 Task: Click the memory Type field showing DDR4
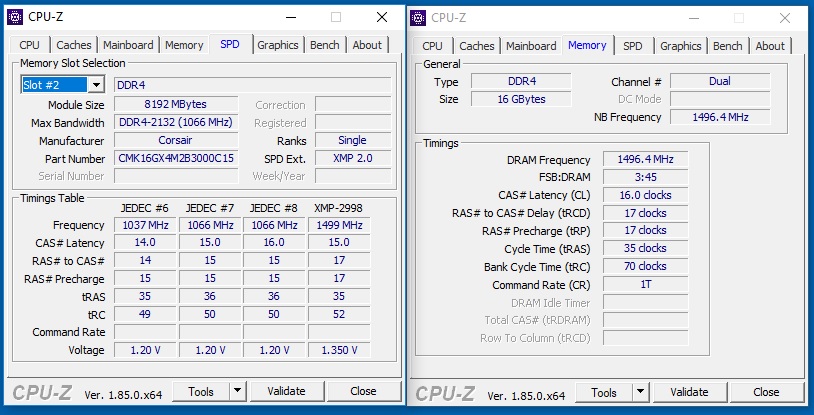(521, 81)
